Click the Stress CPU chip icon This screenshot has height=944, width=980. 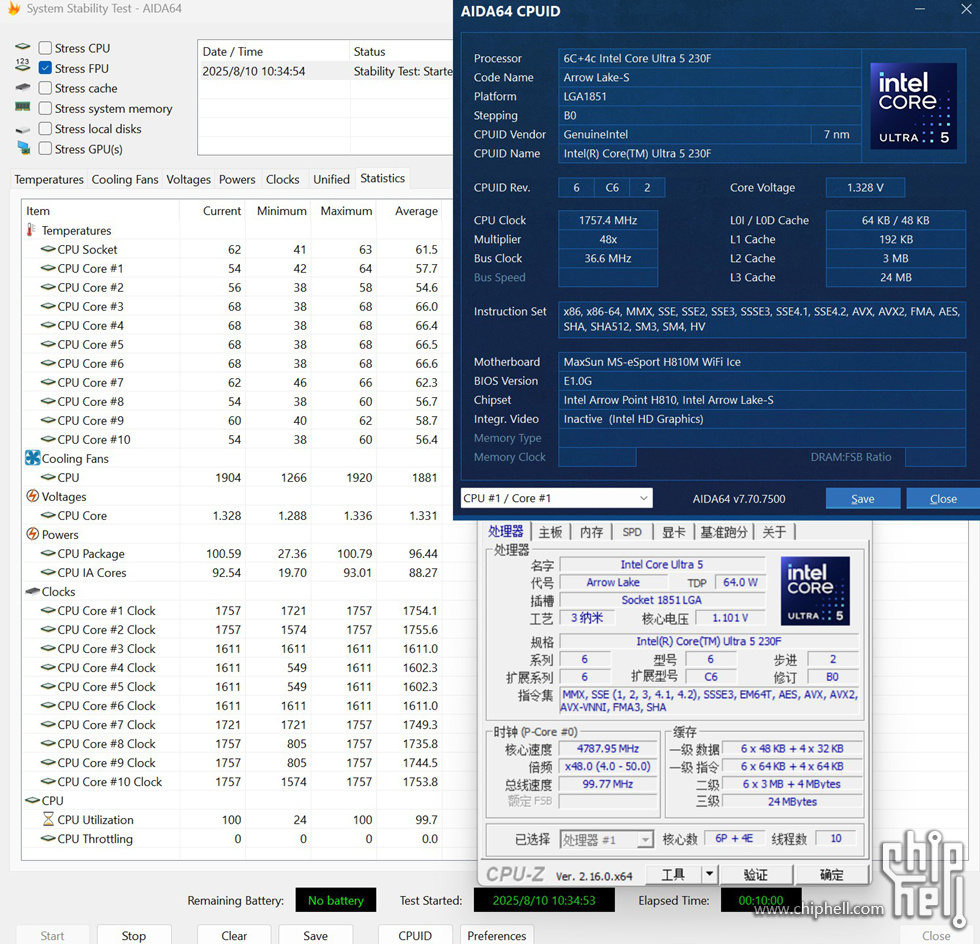tap(22, 47)
